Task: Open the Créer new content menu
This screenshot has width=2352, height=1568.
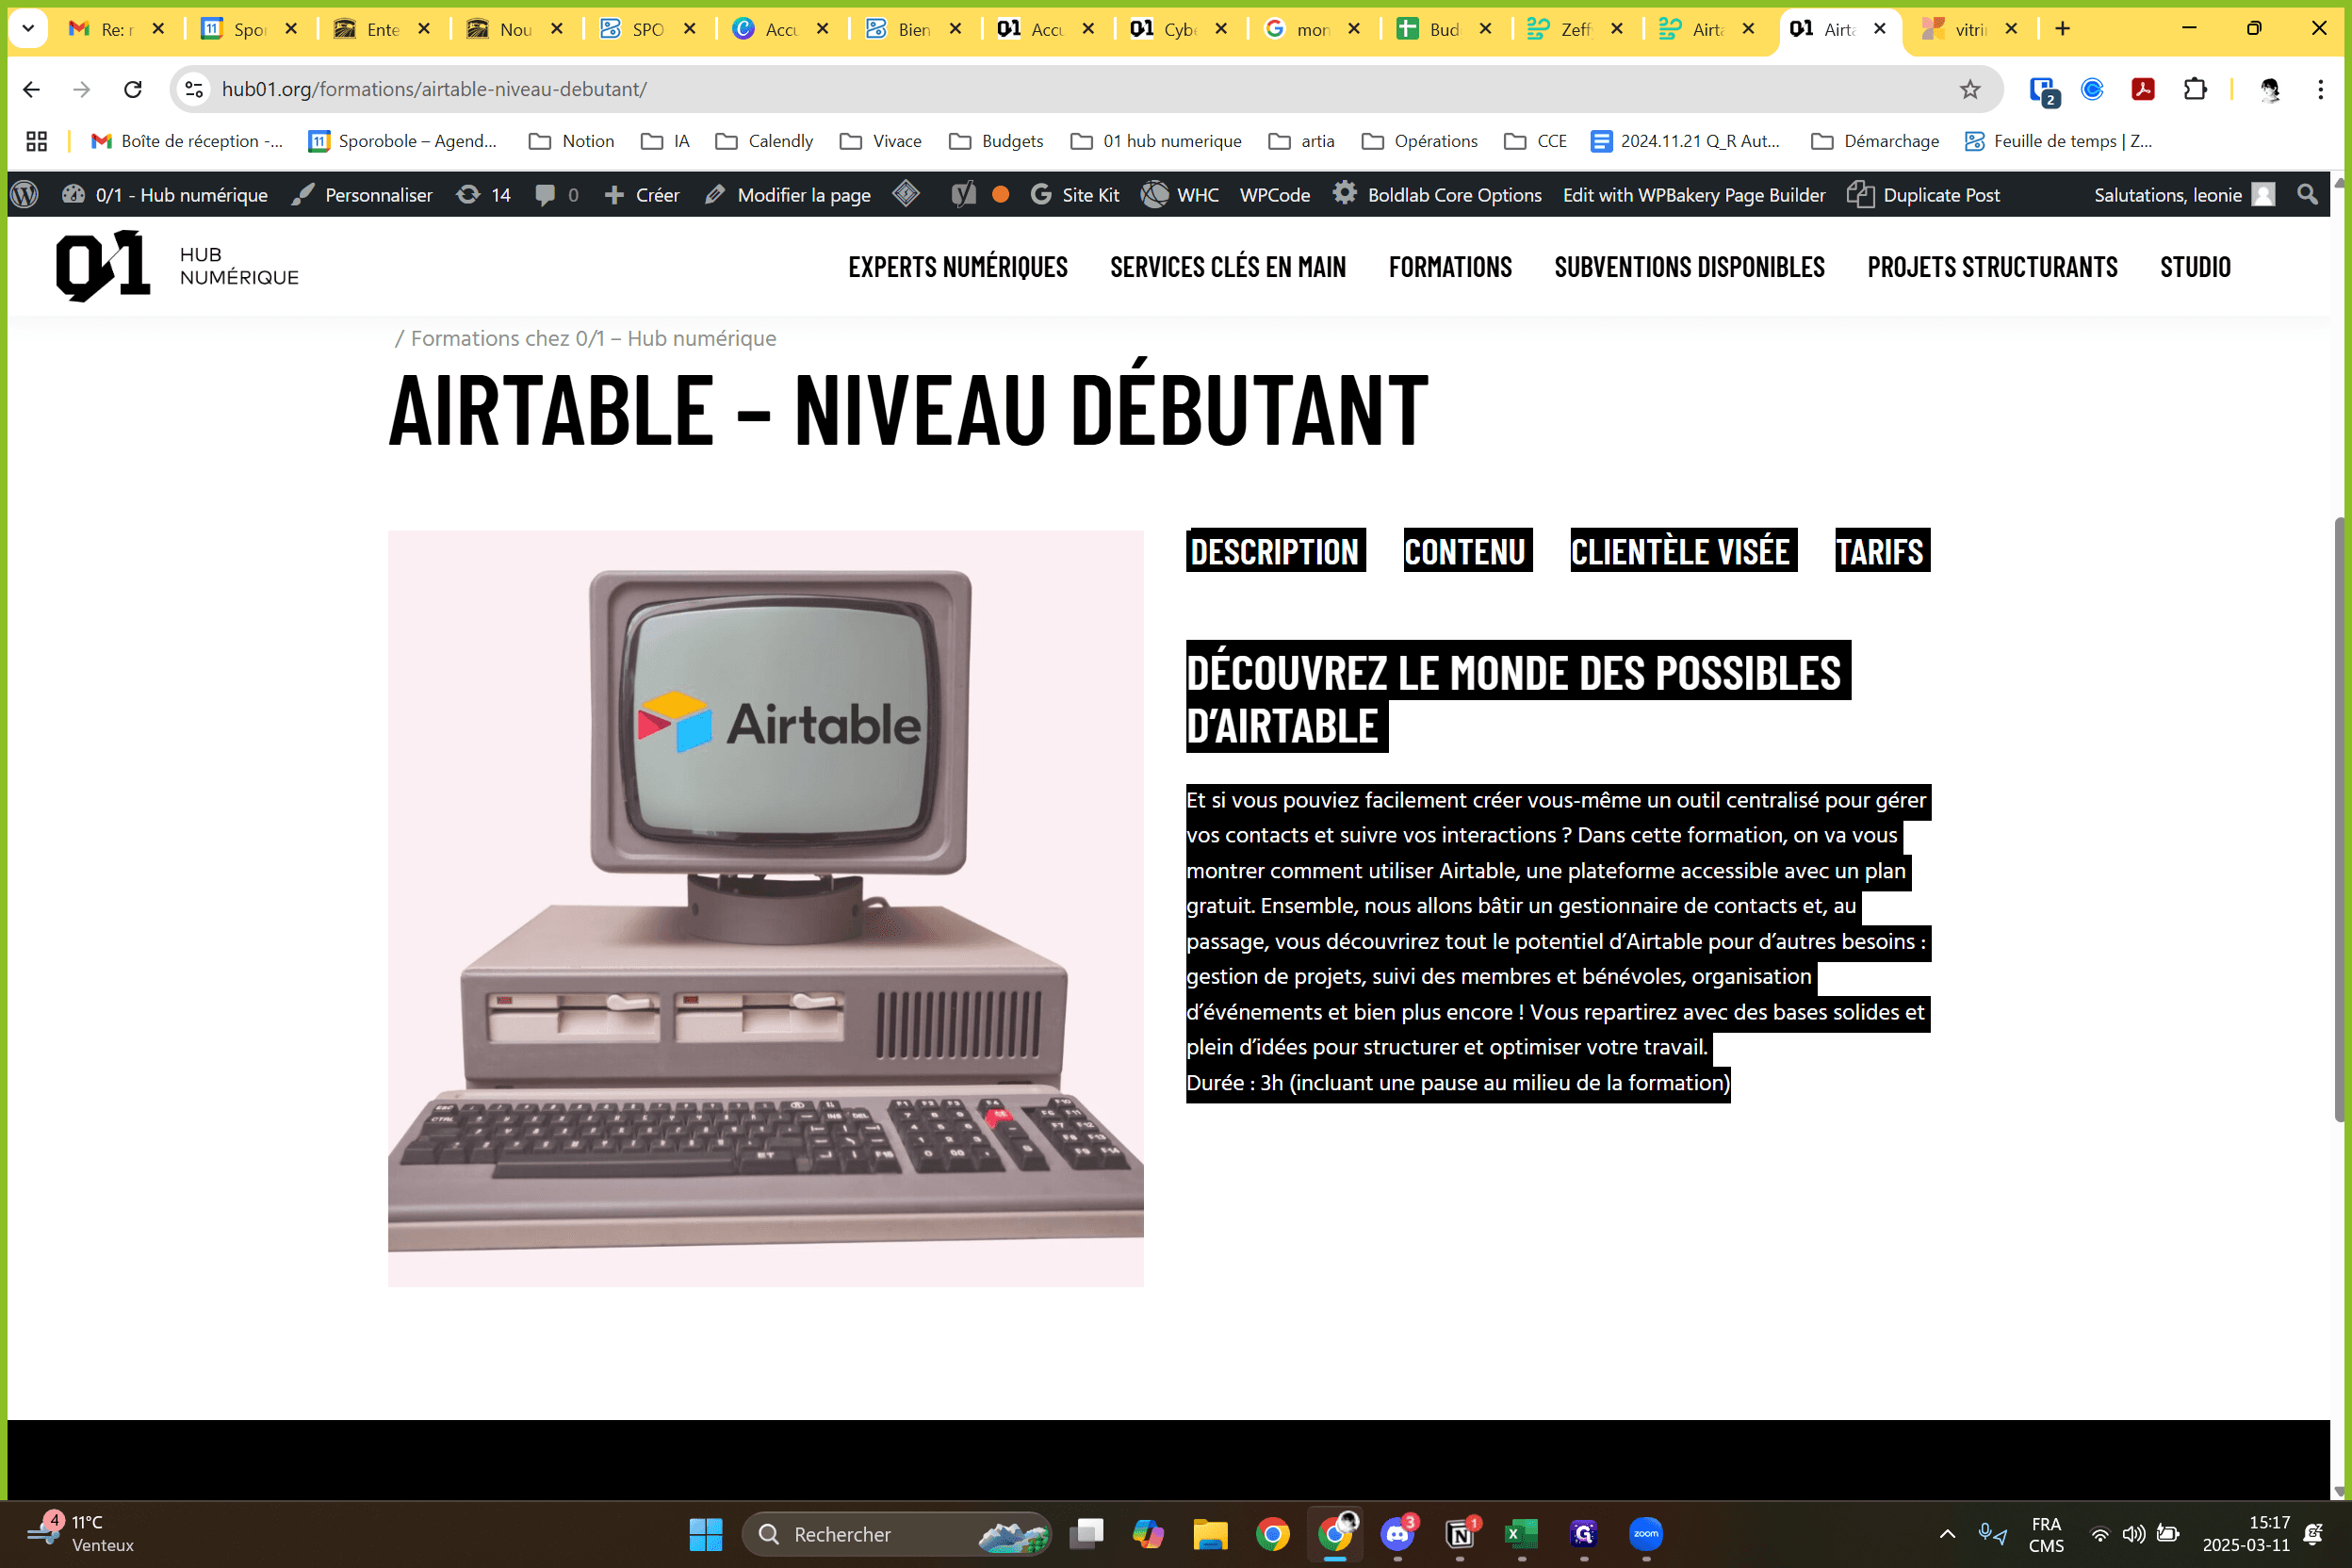Action: coord(641,194)
